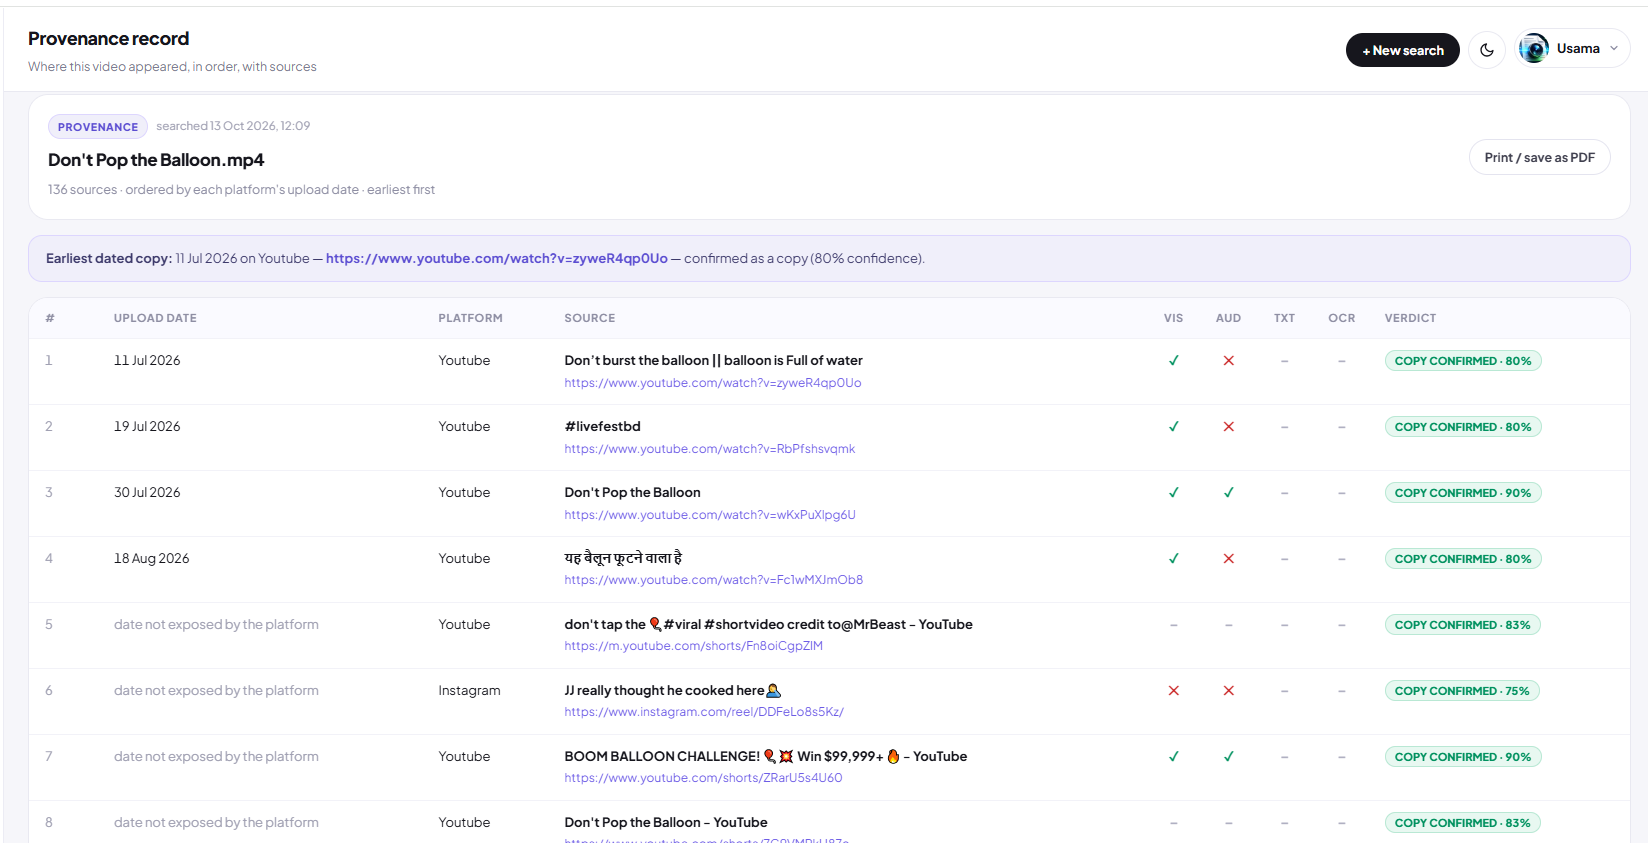Click COPY CONFIRMED 75% badge on Instagram row

pyautogui.click(x=1462, y=691)
